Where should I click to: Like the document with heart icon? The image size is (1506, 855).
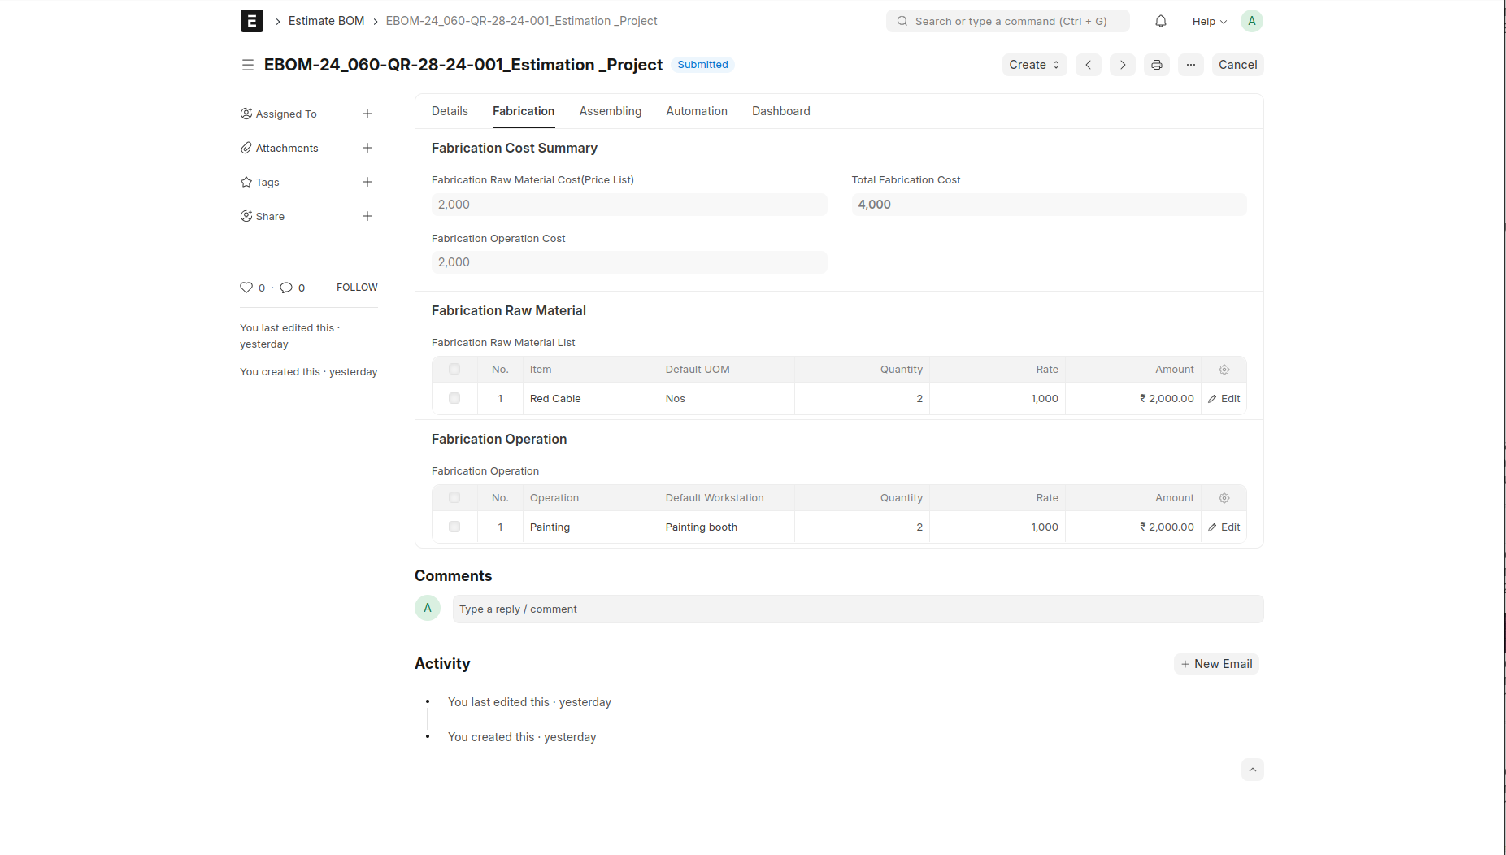click(x=246, y=288)
